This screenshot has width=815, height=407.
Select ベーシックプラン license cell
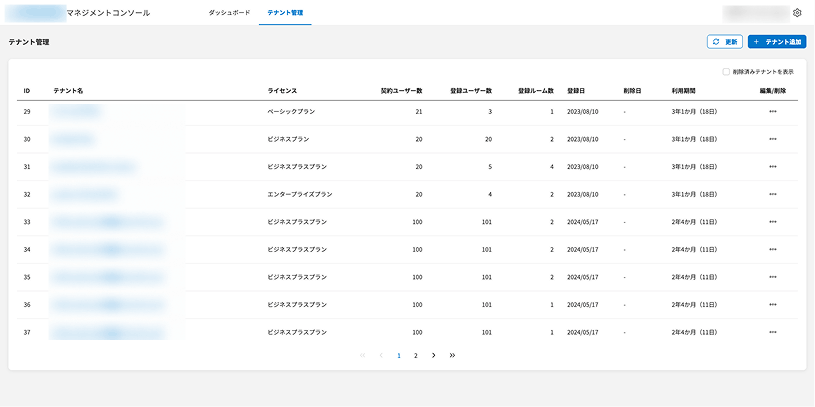[291, 112]
